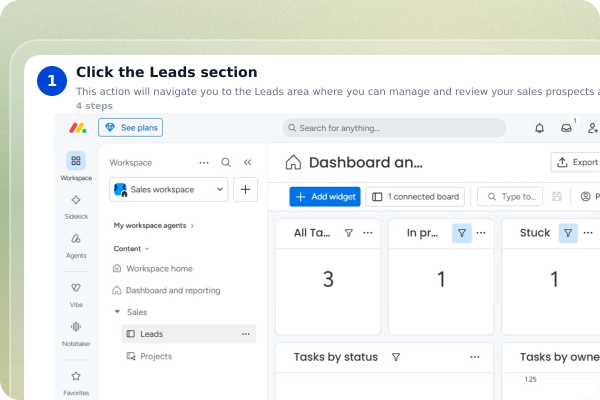Click the notifications bell icon
Image resolution: width=600 pixels, height=400 pixels.
[540, 128]
